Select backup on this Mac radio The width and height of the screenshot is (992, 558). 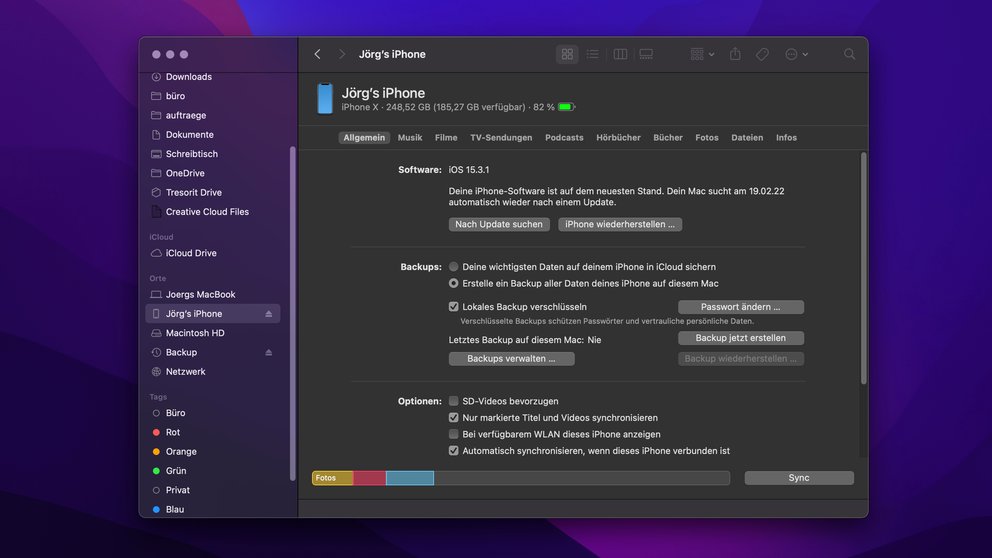454,283
